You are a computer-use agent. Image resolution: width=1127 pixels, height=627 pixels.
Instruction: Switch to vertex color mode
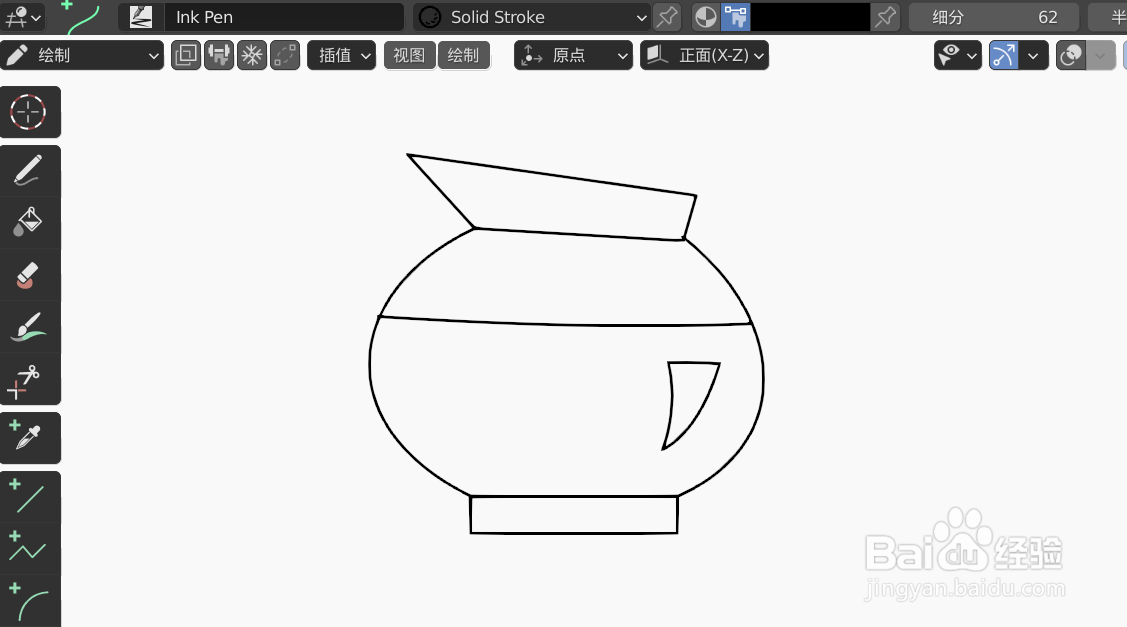click(x=736, y=17)
